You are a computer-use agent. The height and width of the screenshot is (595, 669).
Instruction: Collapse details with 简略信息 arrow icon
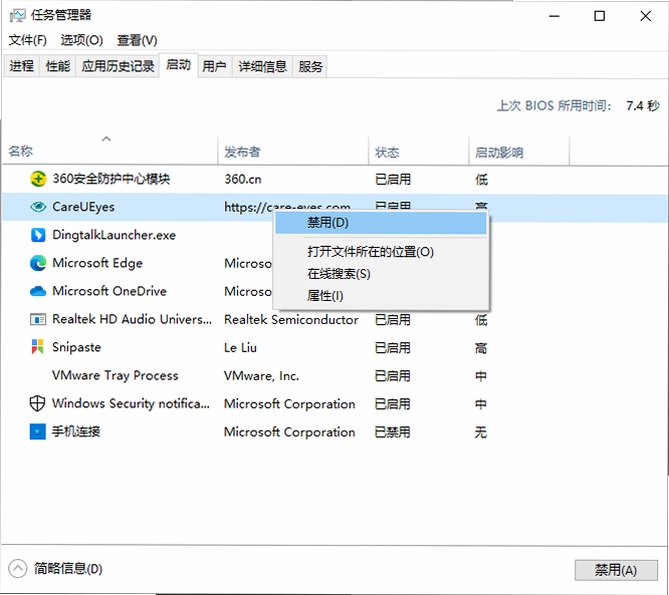point(17,569)
